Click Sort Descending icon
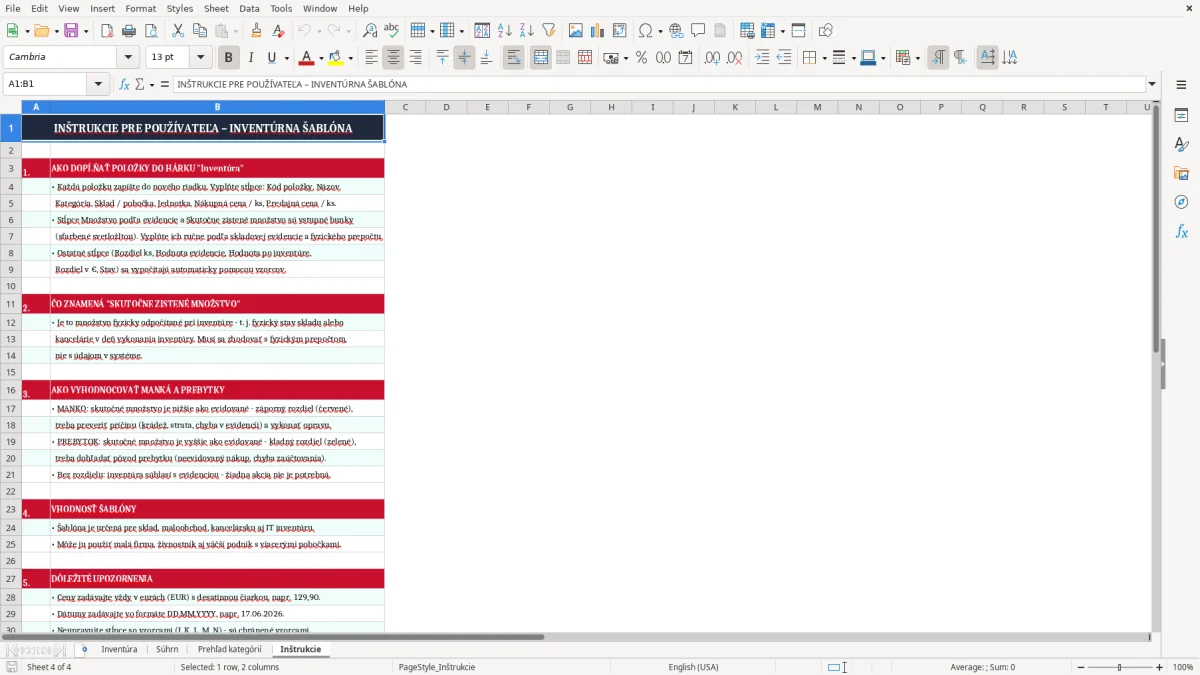Screen dimensions: 1200x675 526,31
